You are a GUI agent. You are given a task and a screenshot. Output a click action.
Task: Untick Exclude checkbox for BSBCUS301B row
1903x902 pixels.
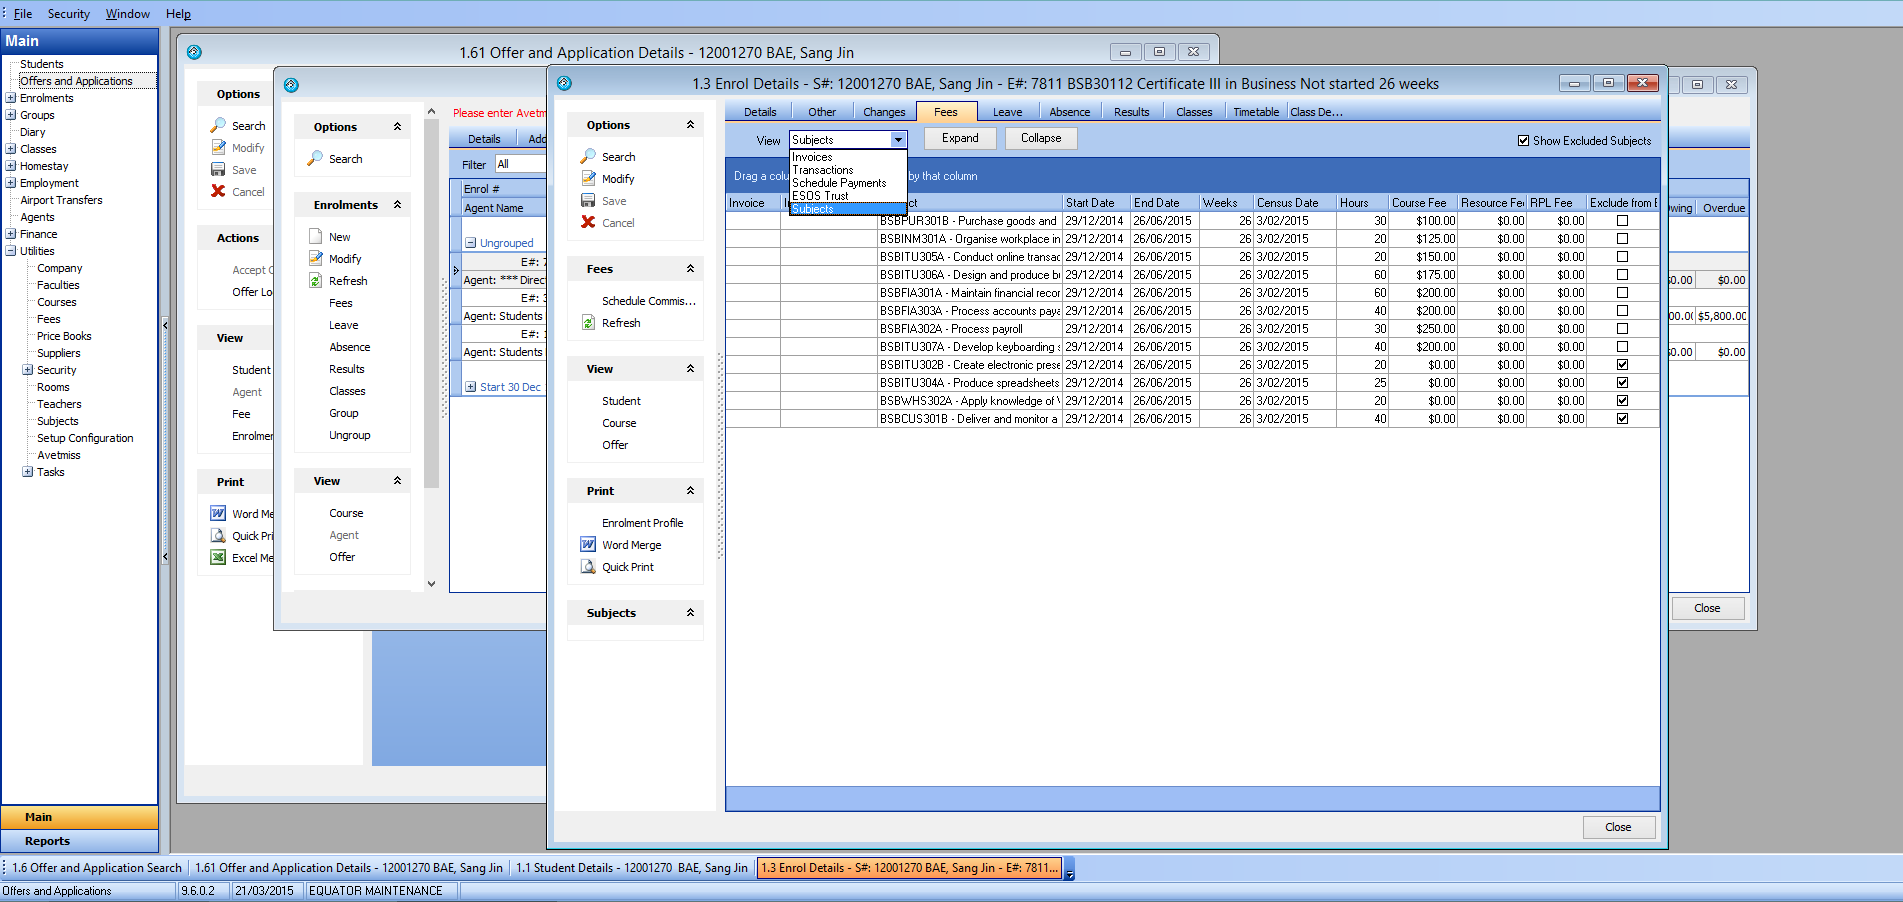(x=1622, y=419)
